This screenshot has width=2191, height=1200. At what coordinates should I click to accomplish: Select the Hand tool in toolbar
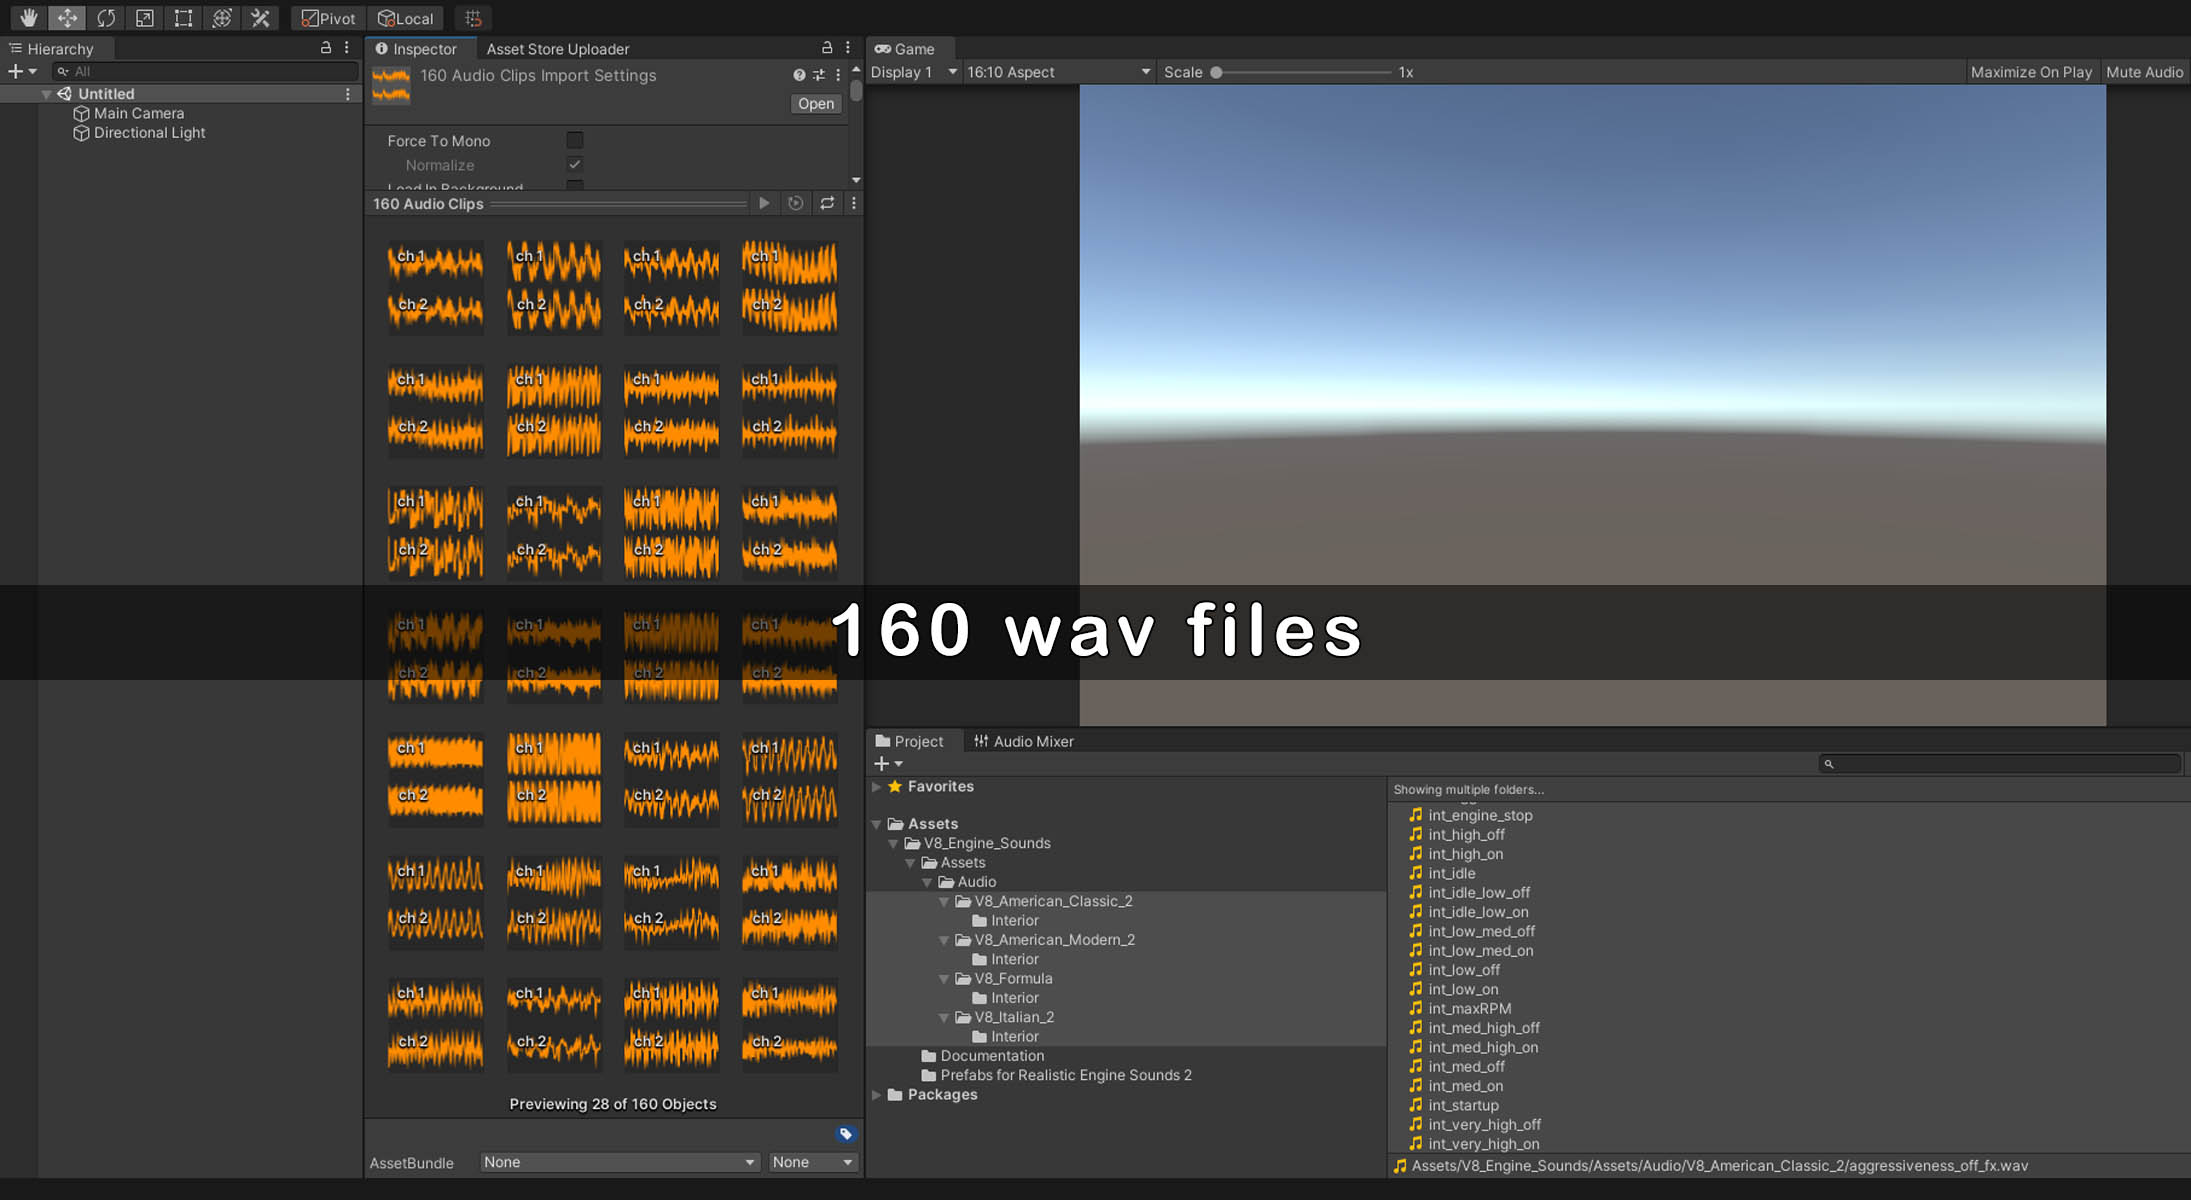pyautogui.click(x=28, y=18)
